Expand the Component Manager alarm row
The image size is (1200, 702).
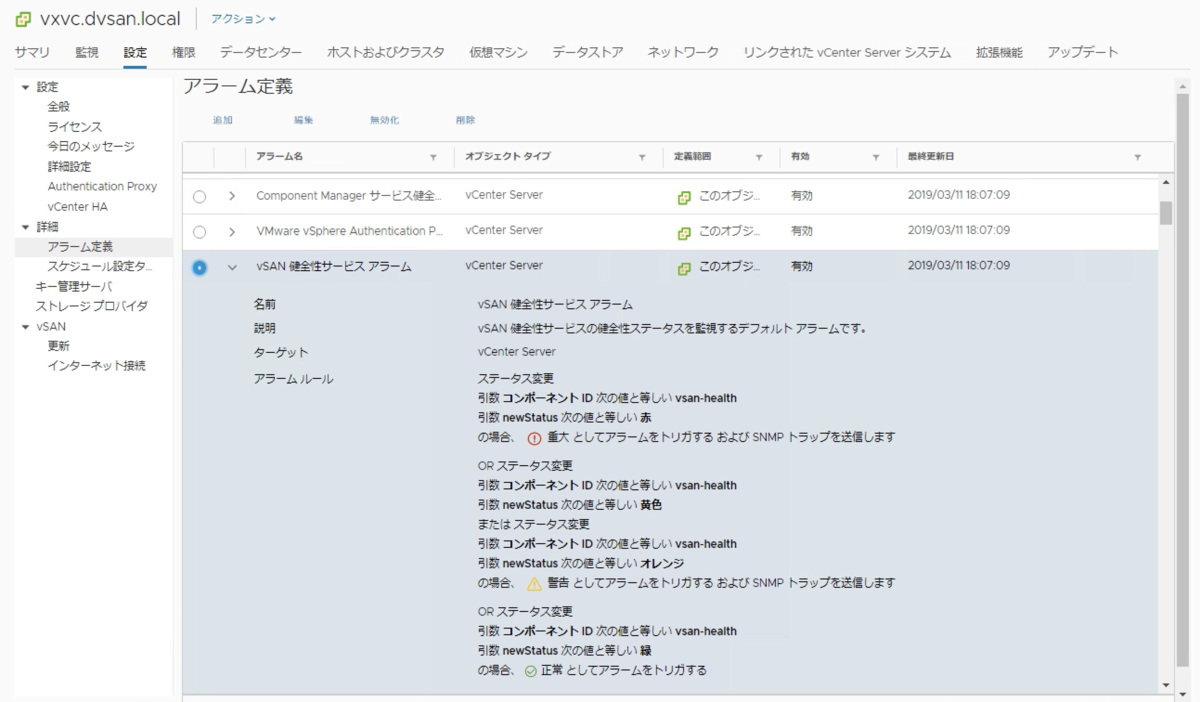point(232,196)
